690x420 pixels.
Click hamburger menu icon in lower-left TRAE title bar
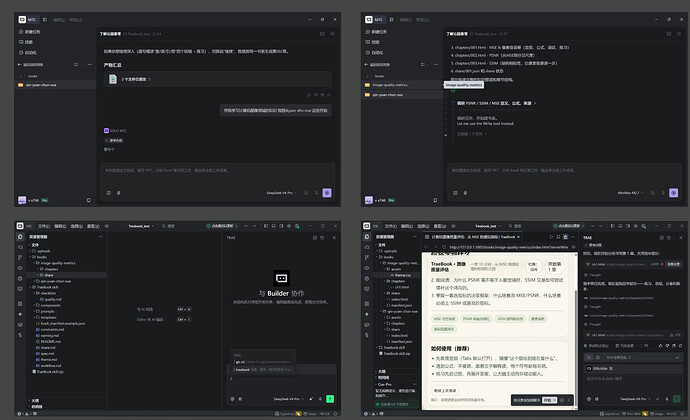pos(107,226)
